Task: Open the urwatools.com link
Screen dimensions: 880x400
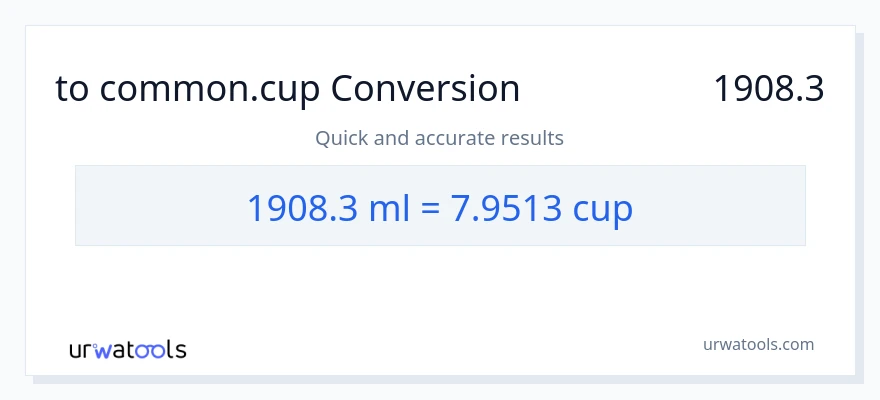Action: (758, 344)
